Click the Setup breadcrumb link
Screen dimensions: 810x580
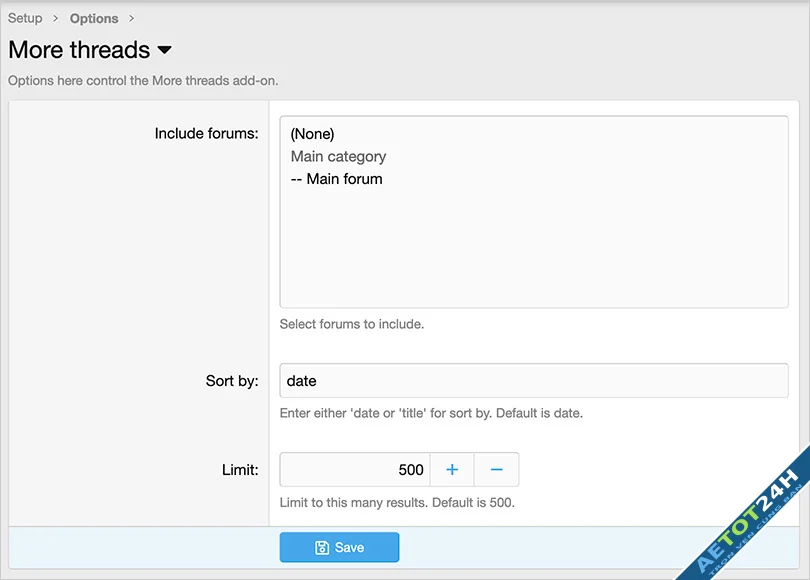pyautogui.click(x=25, y=18)
